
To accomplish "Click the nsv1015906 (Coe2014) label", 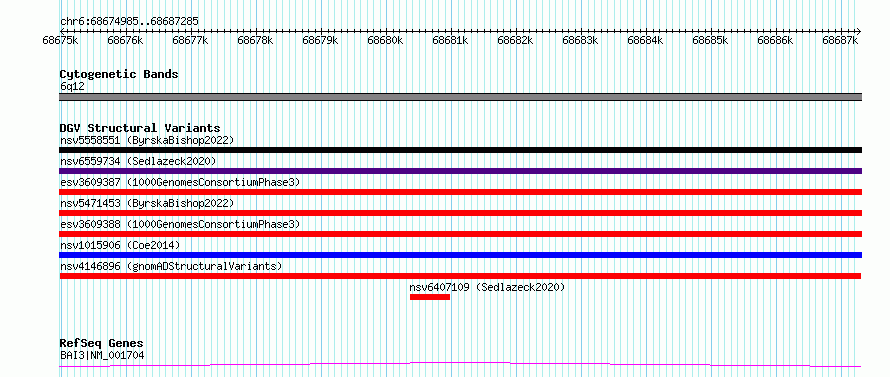I will [x=120, y=245].
